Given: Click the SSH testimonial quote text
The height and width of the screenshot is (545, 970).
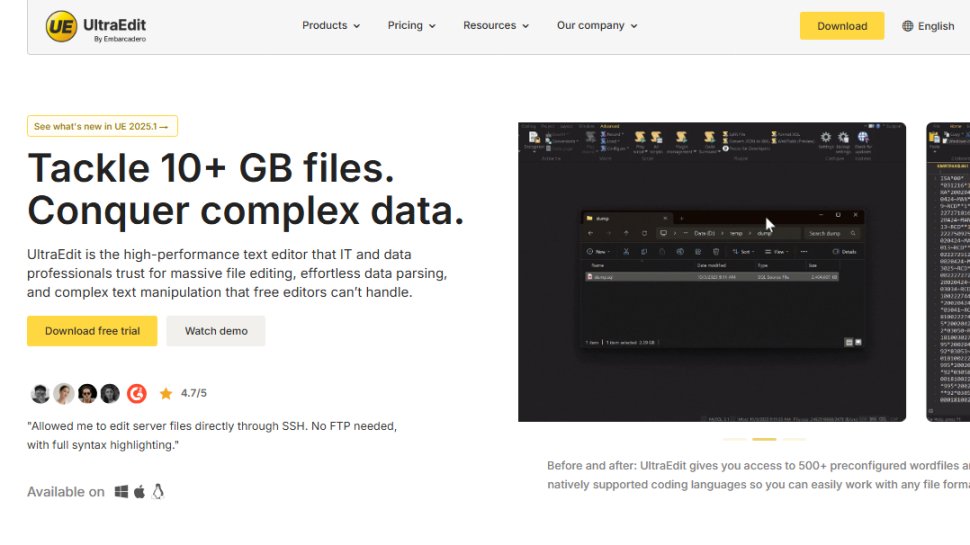Looking at the screenshot, I should (212, 436).
